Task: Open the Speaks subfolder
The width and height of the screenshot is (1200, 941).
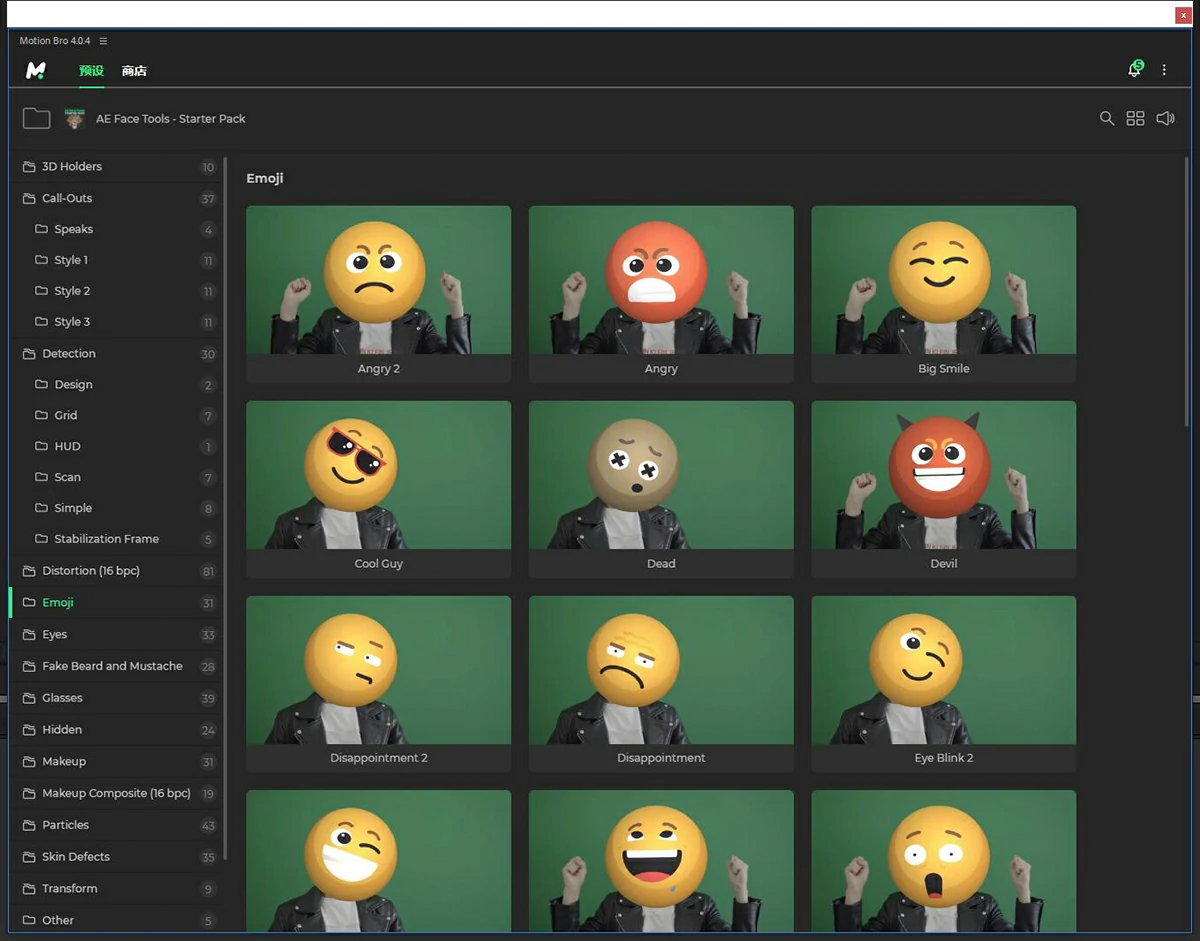Action: (x=118, y=229)
